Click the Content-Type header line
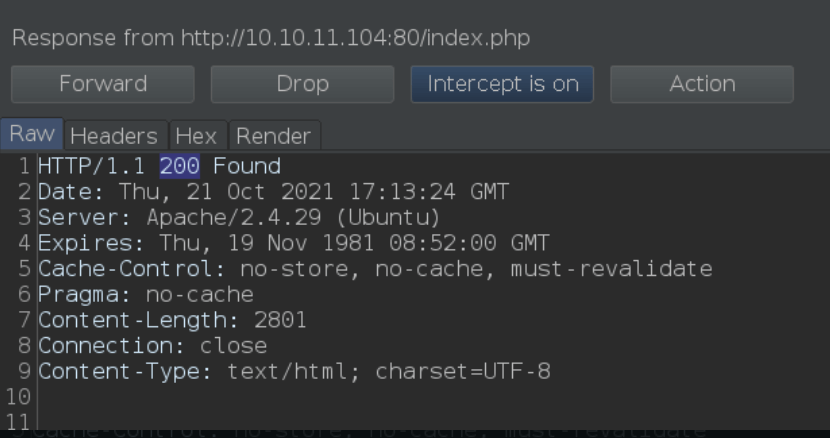The width and height of the screenshot is (830, 438). tap(294, 371)
